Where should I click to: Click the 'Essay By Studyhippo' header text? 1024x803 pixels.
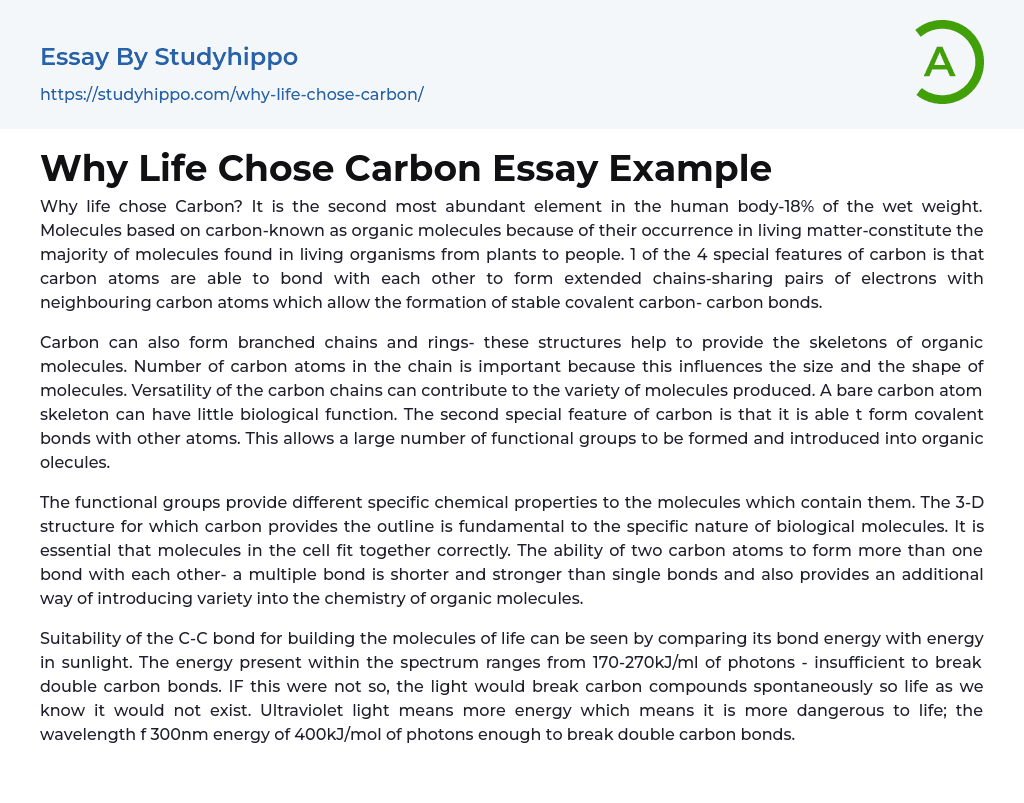(x=169, y=57)
